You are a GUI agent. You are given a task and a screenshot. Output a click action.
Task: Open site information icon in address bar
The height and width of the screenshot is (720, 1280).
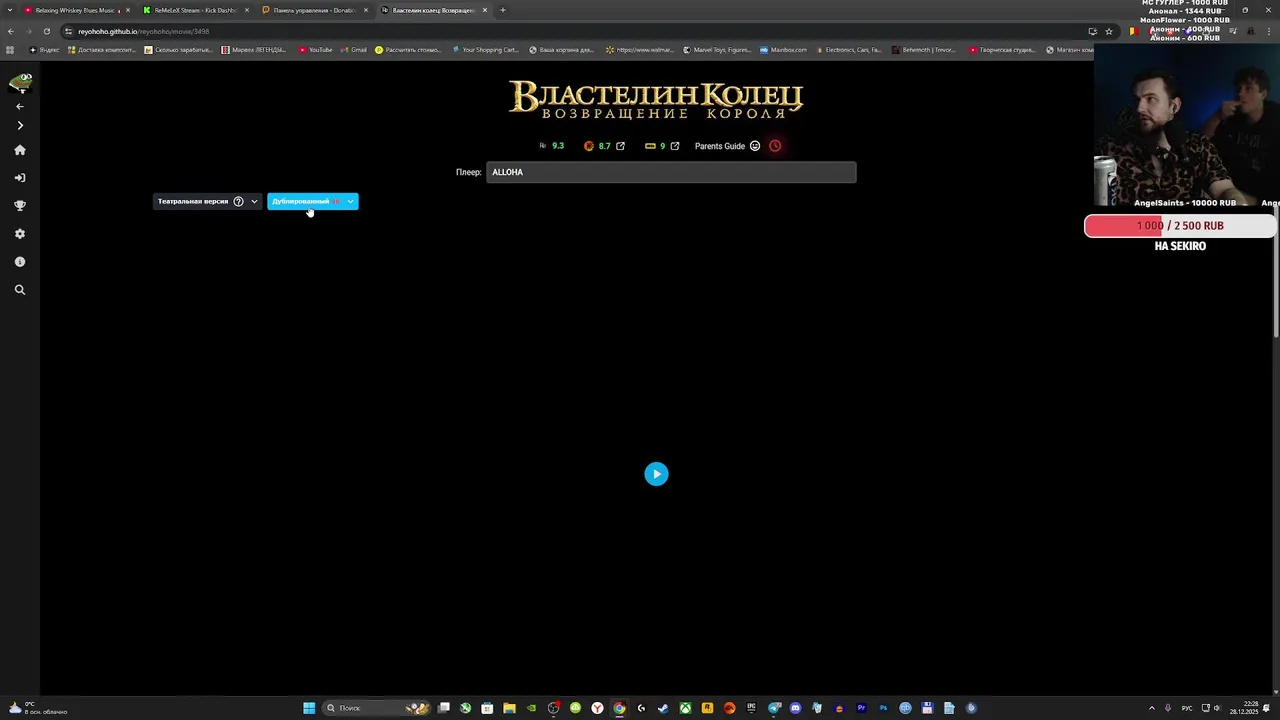(68, 31)
